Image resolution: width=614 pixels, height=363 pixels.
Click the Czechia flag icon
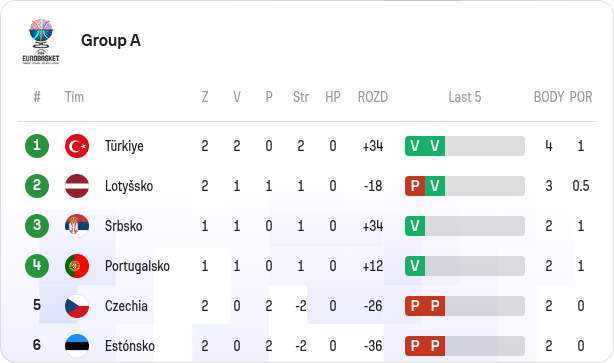tap(77, 306)
